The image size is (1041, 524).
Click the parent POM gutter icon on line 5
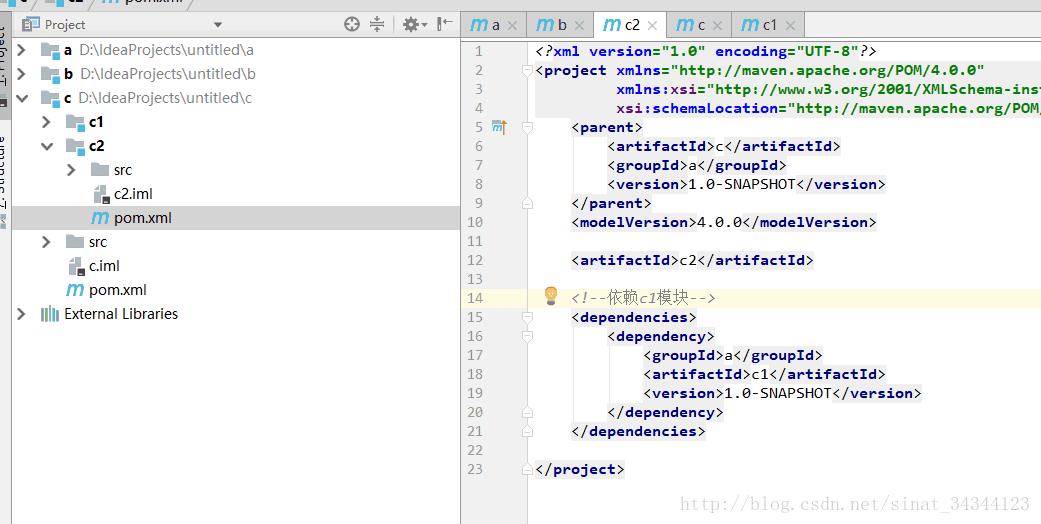(499, 127)
